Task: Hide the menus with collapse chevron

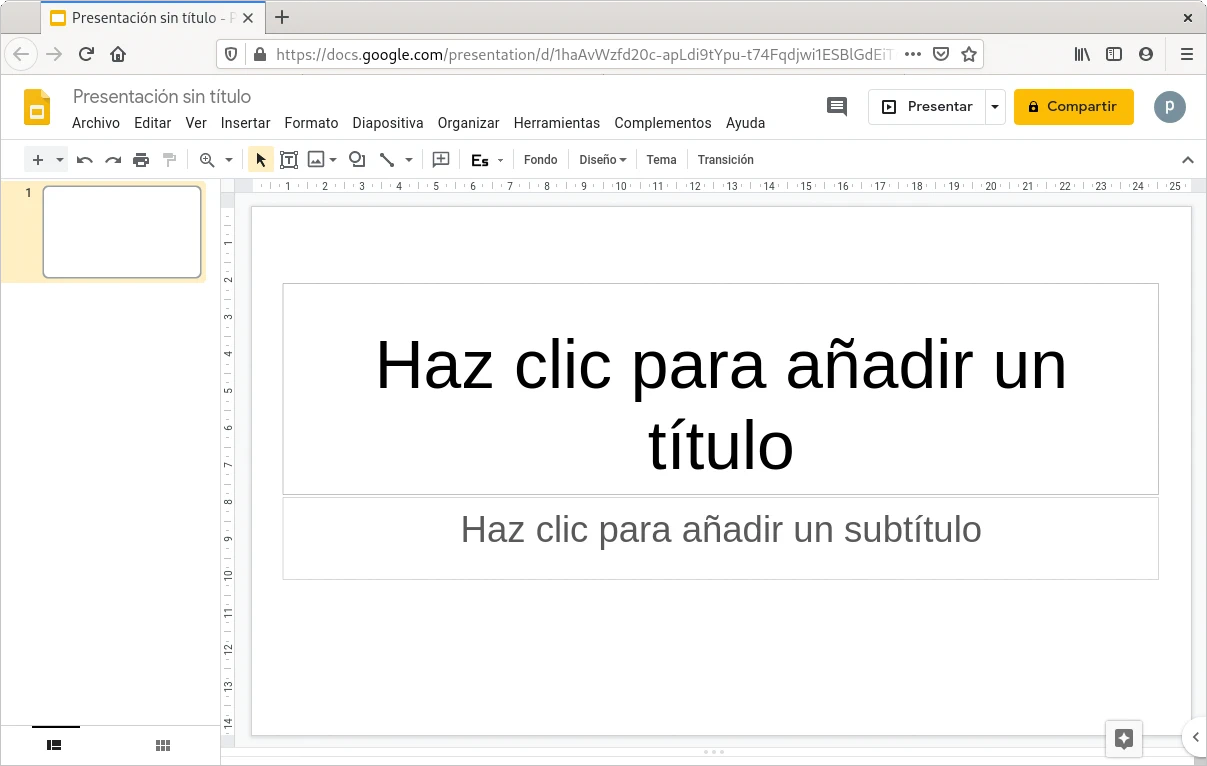Action: [1188, 160]
